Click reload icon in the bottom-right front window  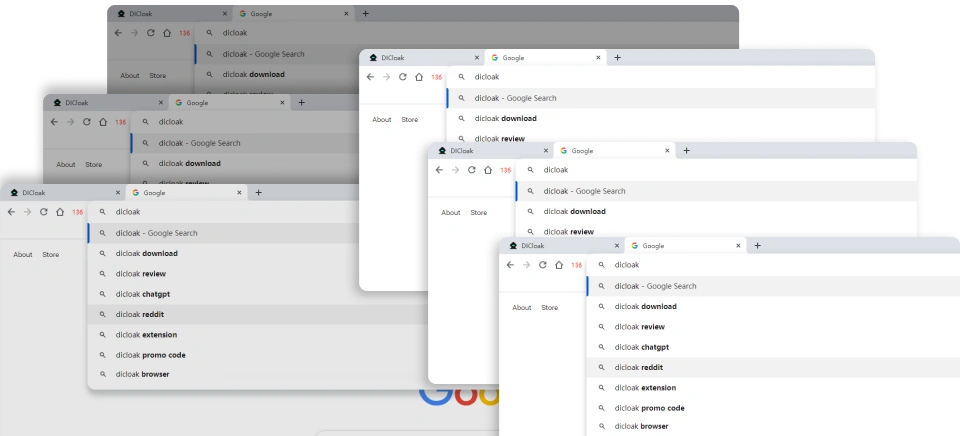click(x=543, y=265)
